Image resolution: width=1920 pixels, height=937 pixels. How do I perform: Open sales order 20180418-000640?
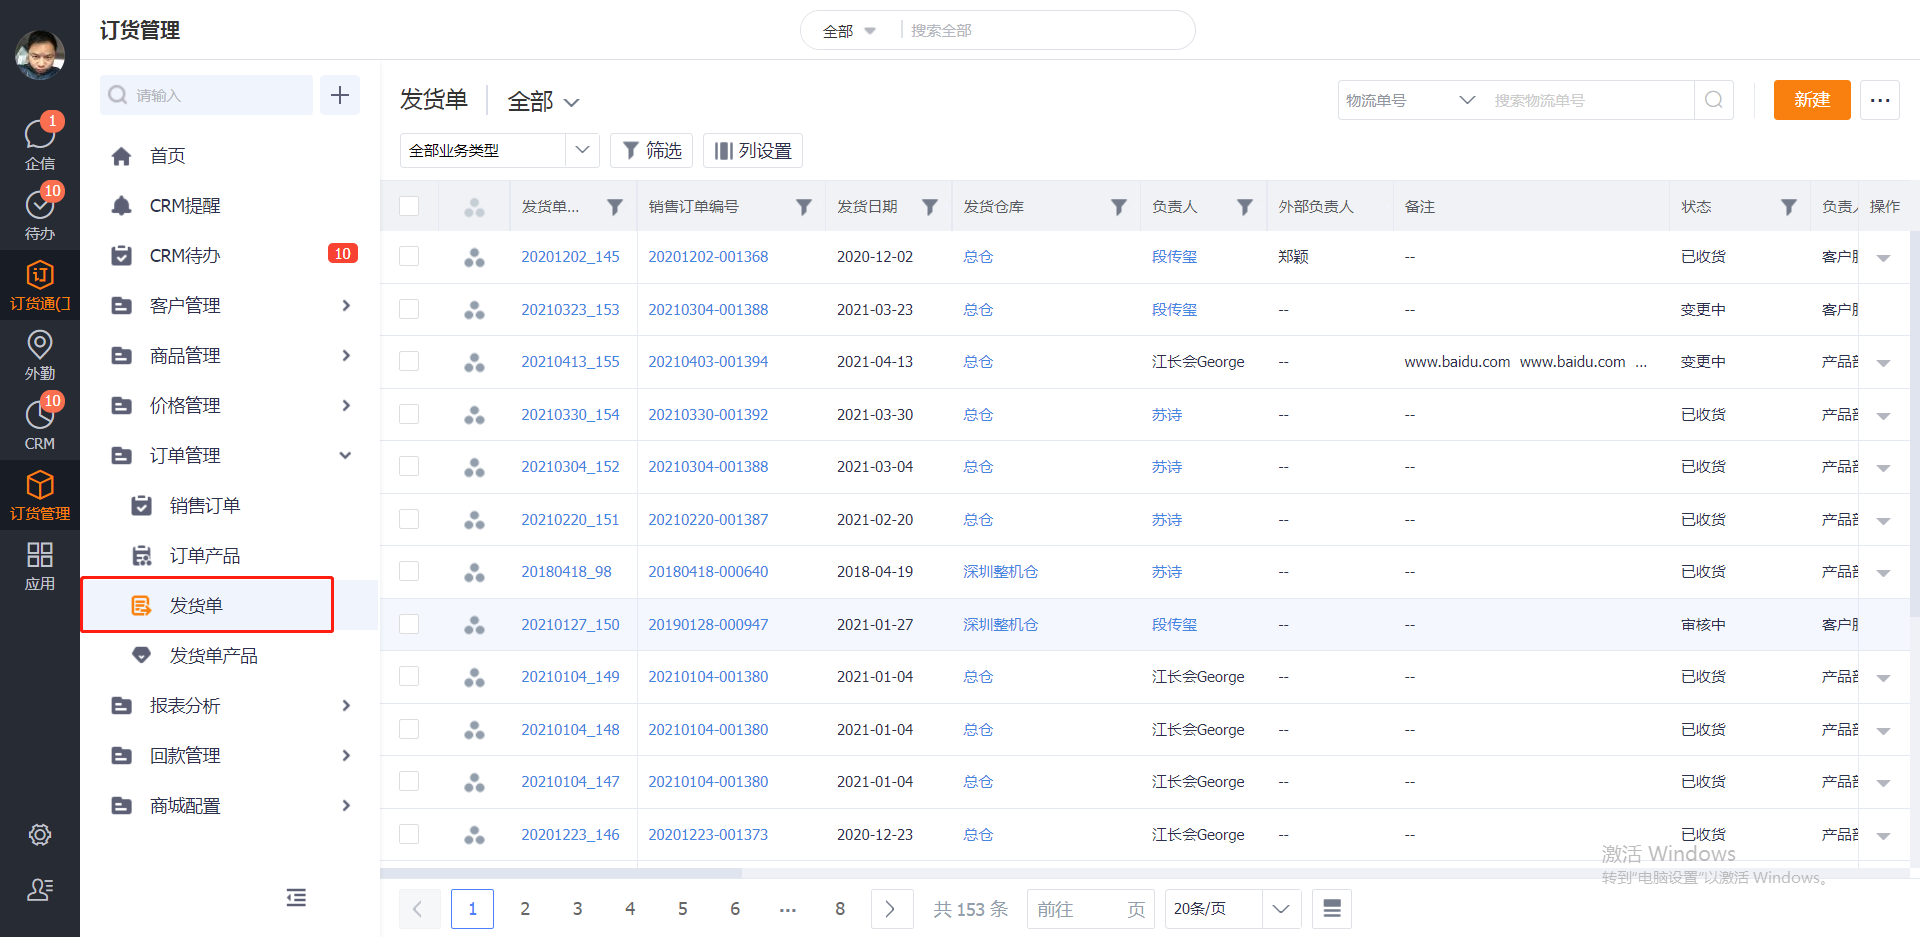[x=708, y=571]
